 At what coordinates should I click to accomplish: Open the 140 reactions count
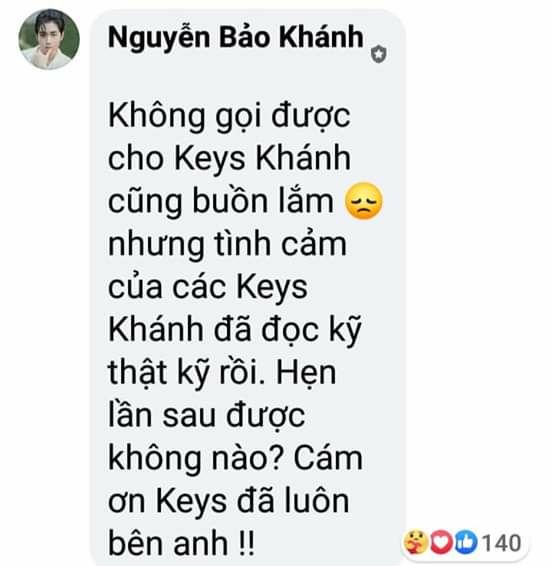[501, 543]
